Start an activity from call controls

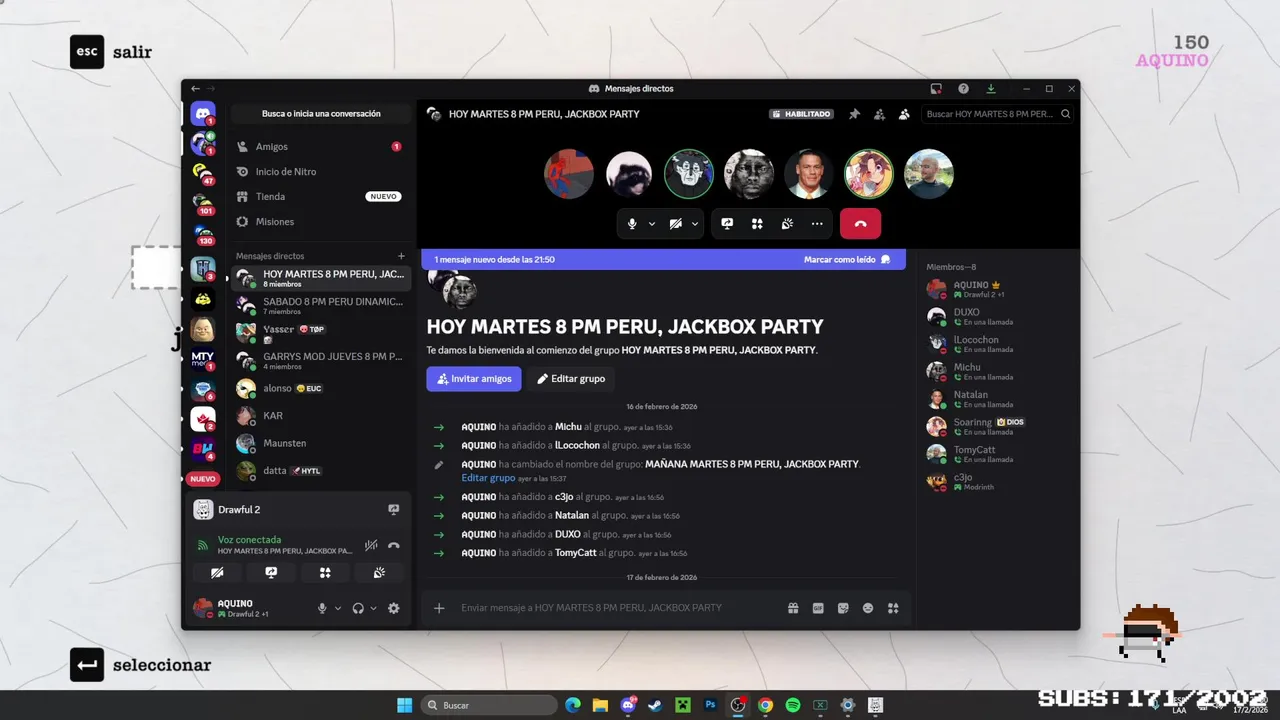(757, 224)
